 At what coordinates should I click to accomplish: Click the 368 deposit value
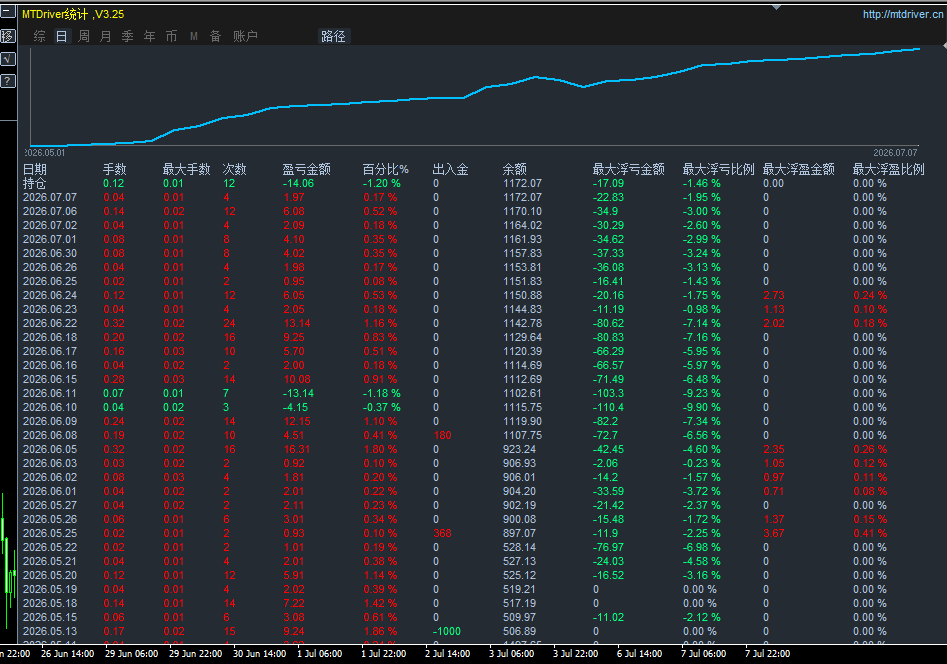pyautogui.click(x=443, y=533)
